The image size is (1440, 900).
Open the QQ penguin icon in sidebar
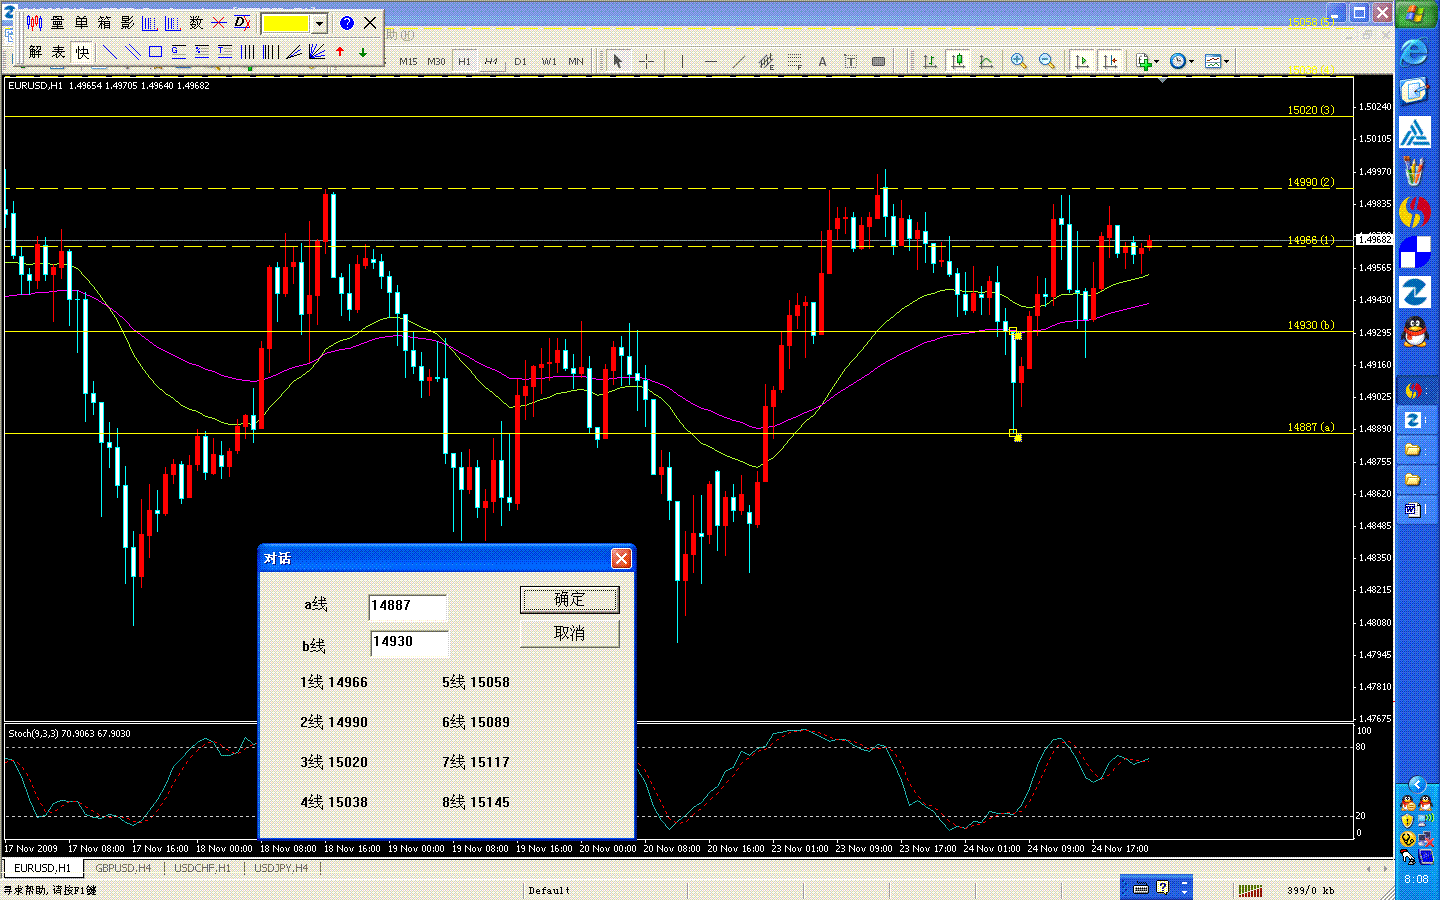tap(1415, 332)
